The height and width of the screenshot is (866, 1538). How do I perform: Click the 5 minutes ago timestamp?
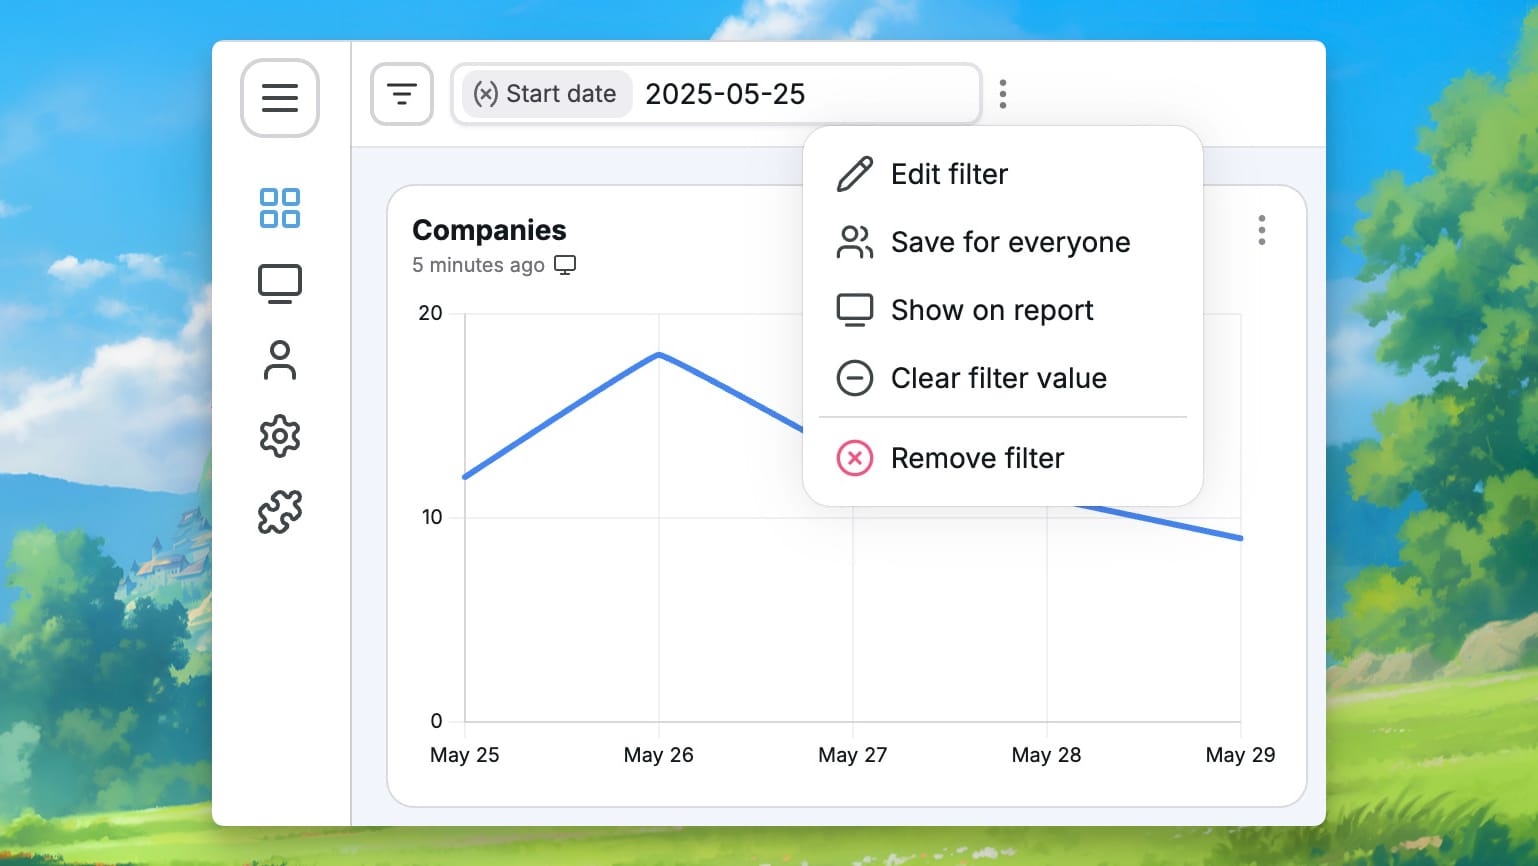point(478,265)
